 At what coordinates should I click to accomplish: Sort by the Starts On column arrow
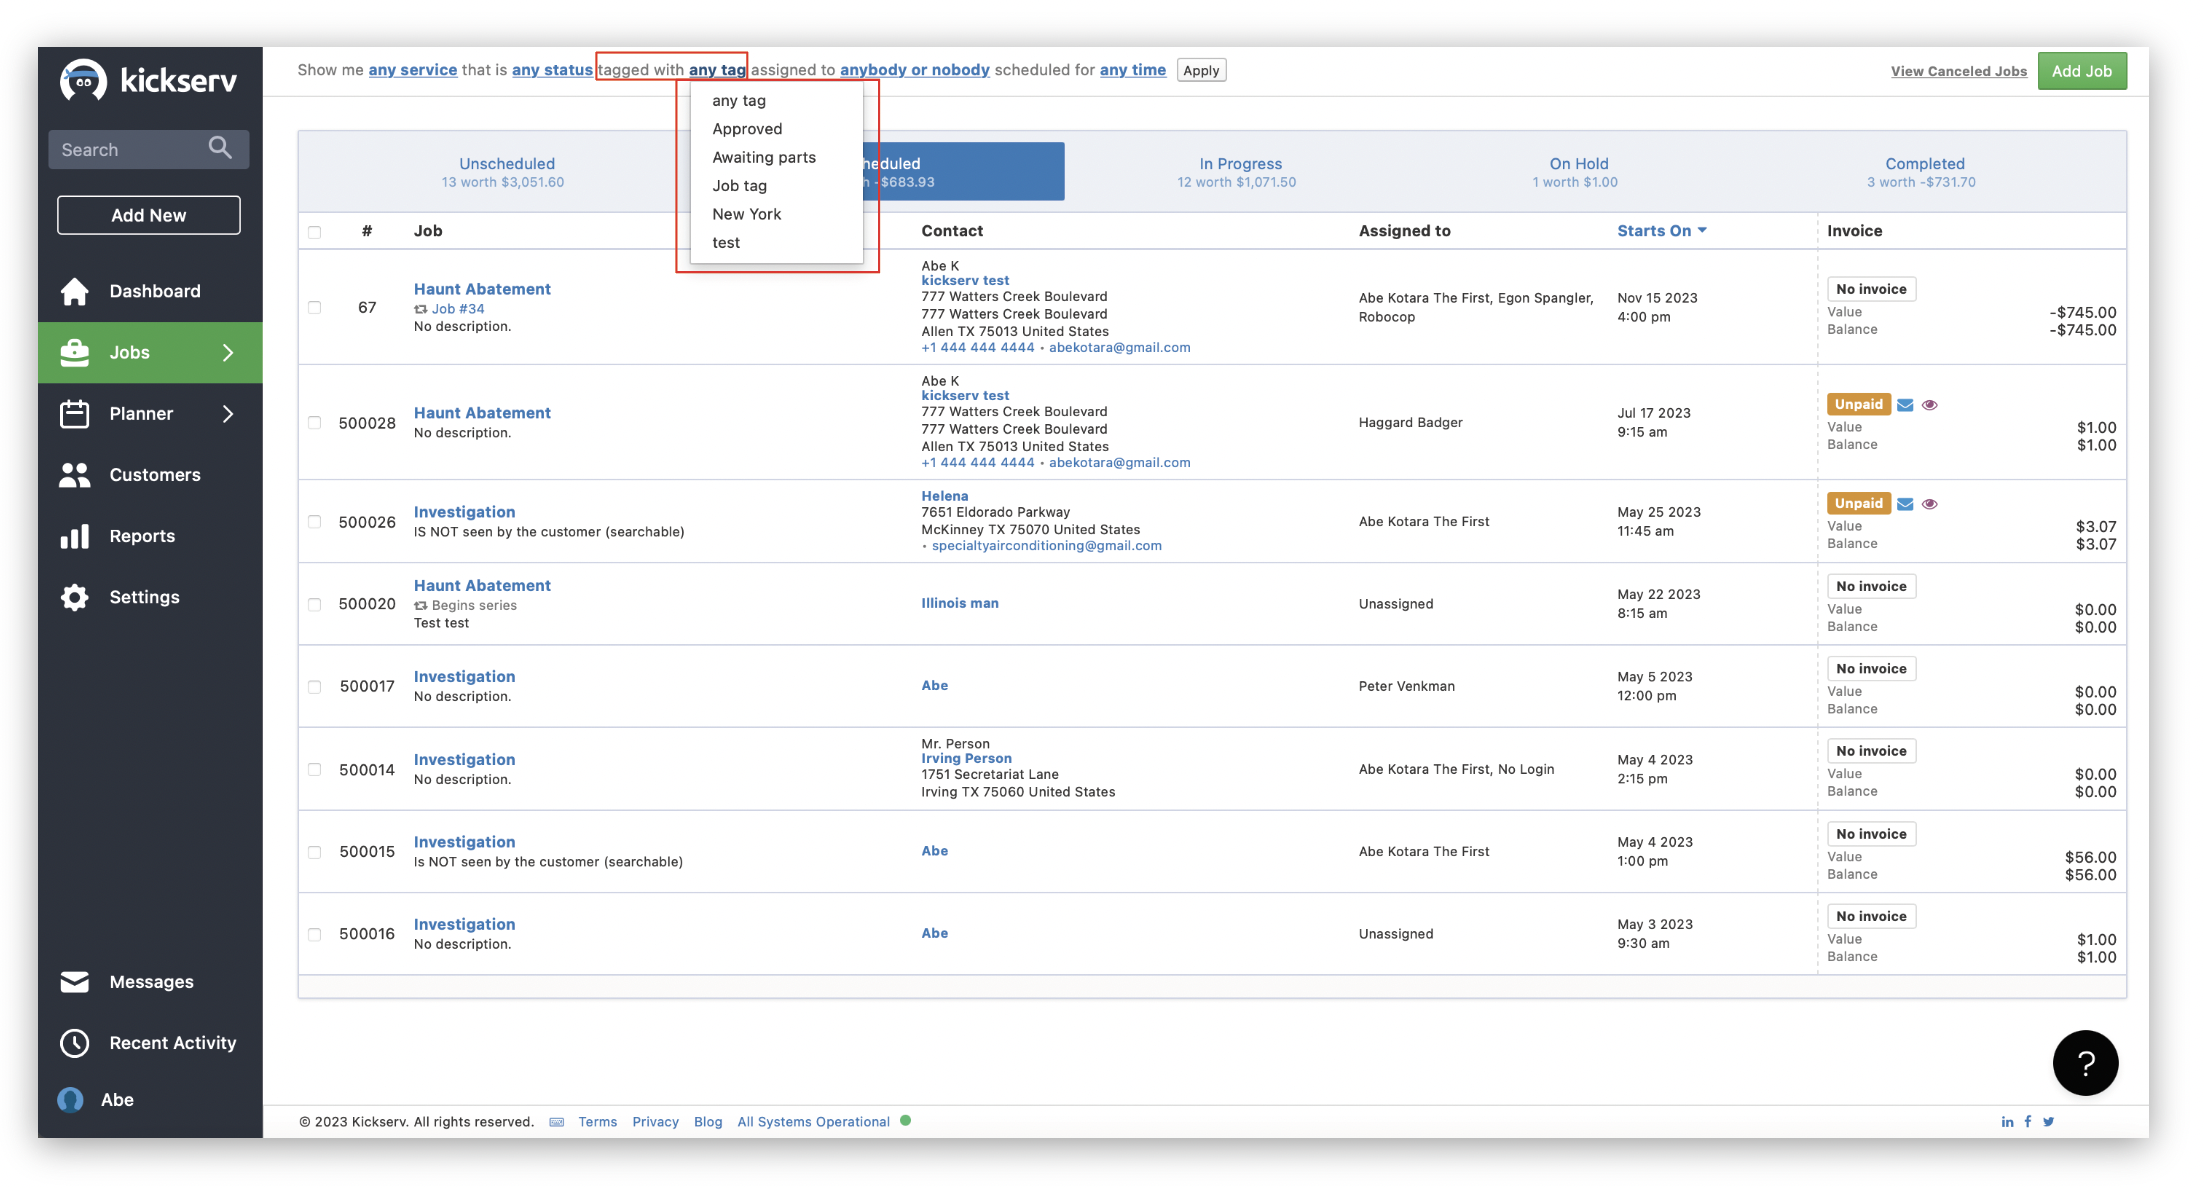[1702, 231]
